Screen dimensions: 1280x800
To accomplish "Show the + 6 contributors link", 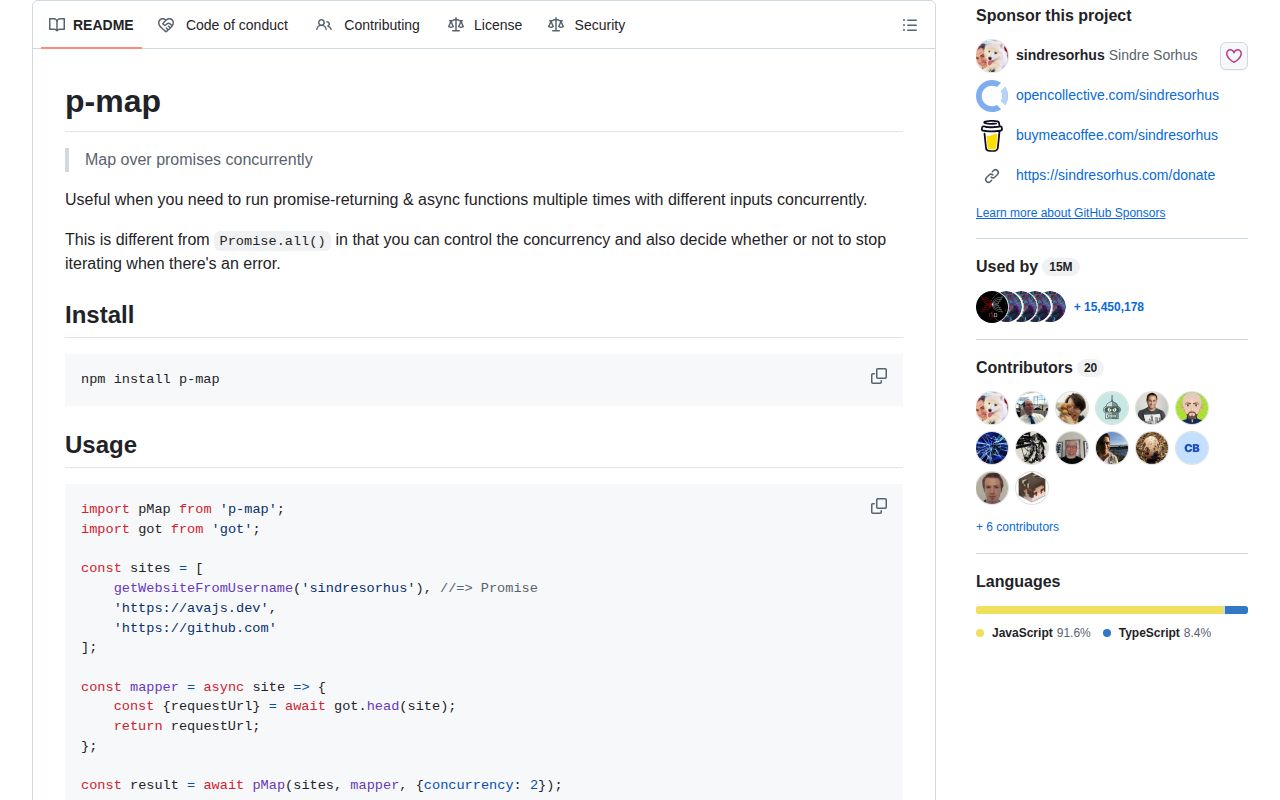I will [1017, 527].
